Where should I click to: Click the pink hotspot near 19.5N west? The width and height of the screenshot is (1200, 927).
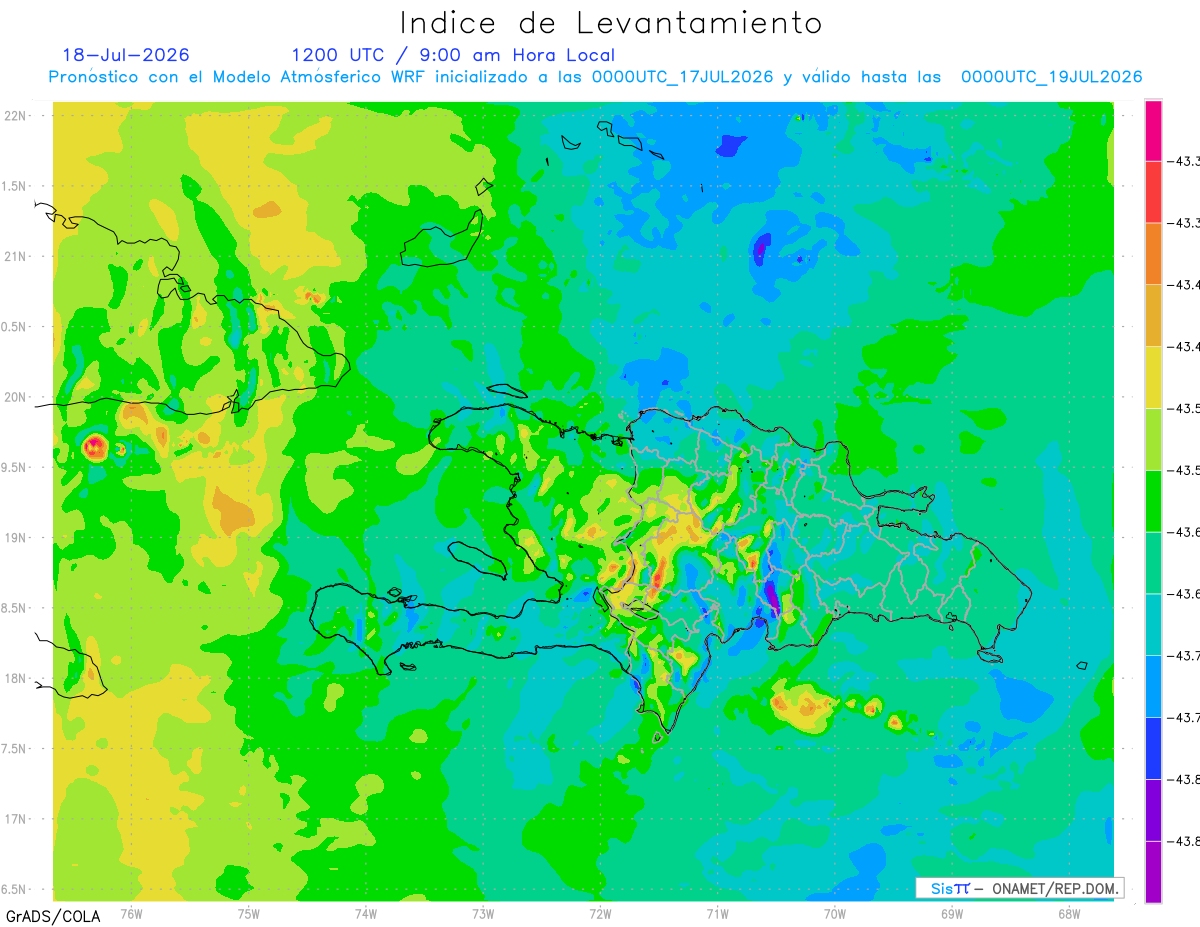(x=95, y=446)
